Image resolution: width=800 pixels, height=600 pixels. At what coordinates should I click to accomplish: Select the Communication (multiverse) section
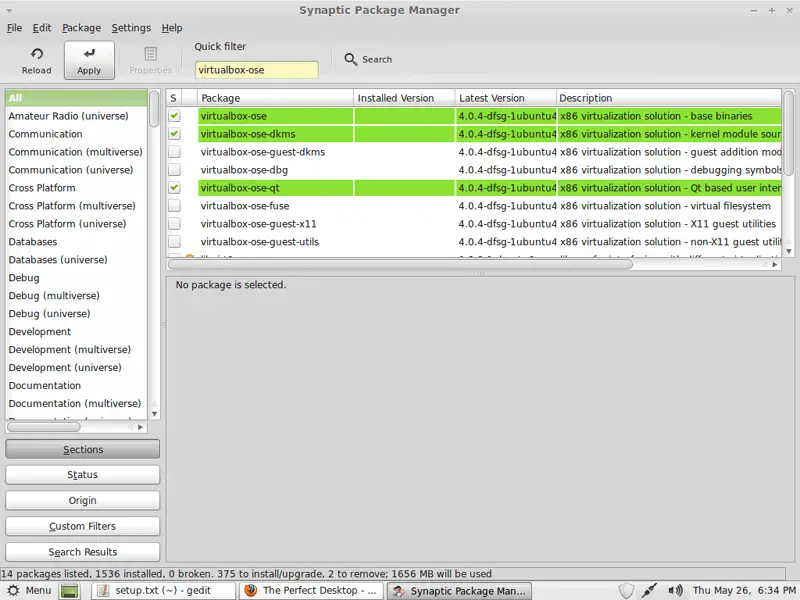coord(76,152)
